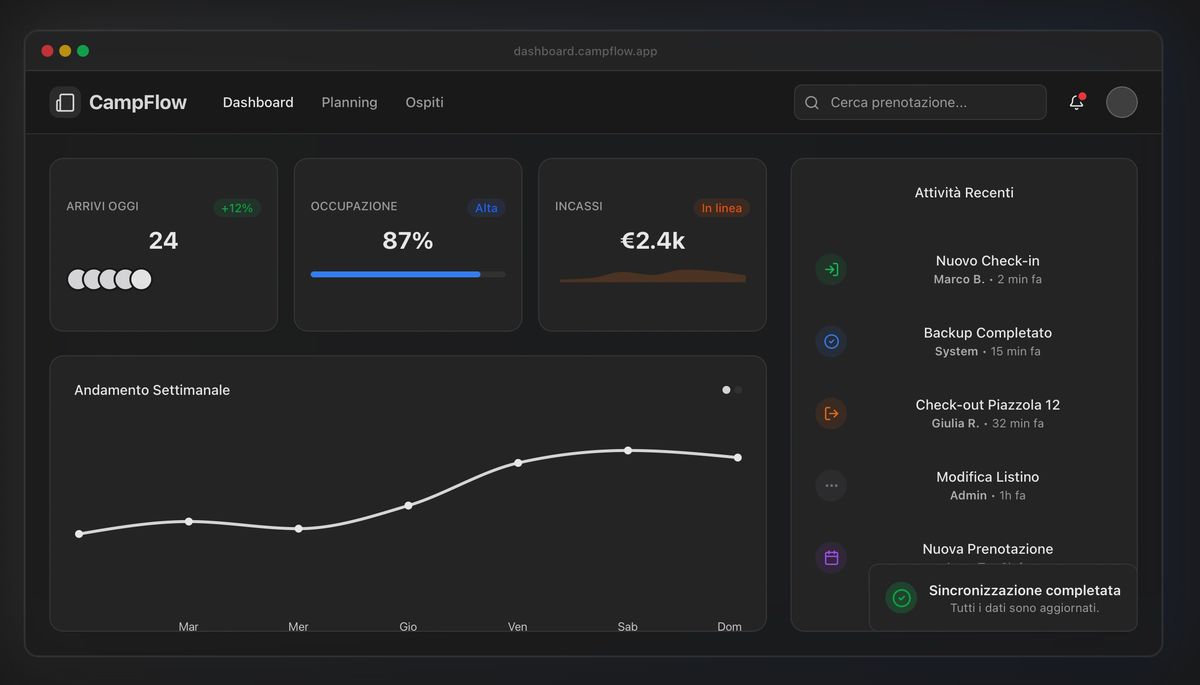1200x685 pixels.
Task: Switch to the Ospiti tab
Action: pyautogui.click(x=424, y=102)
